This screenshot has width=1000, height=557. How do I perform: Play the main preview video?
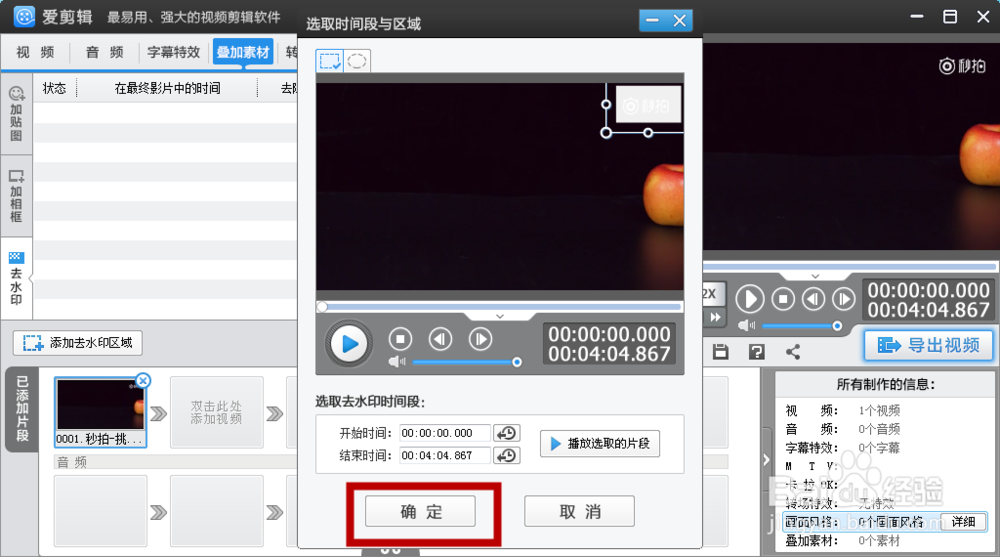pyautogui.click(x=749, y=299)
